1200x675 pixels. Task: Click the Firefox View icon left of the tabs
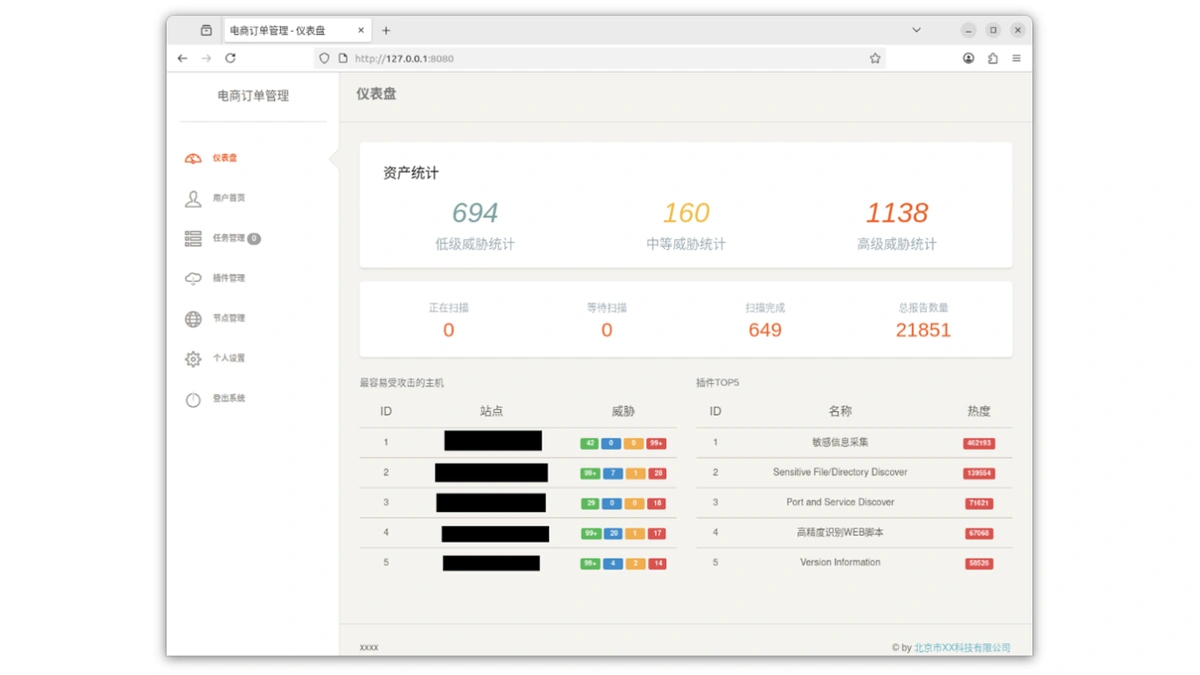[206, 30]
